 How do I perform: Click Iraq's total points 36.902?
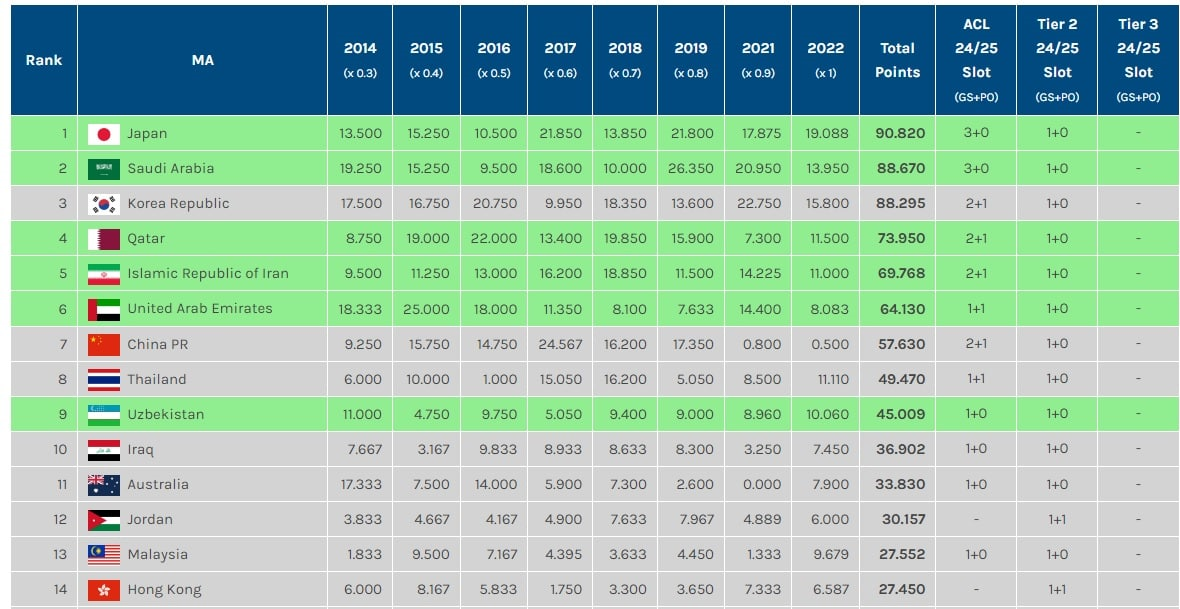point(901,450)
